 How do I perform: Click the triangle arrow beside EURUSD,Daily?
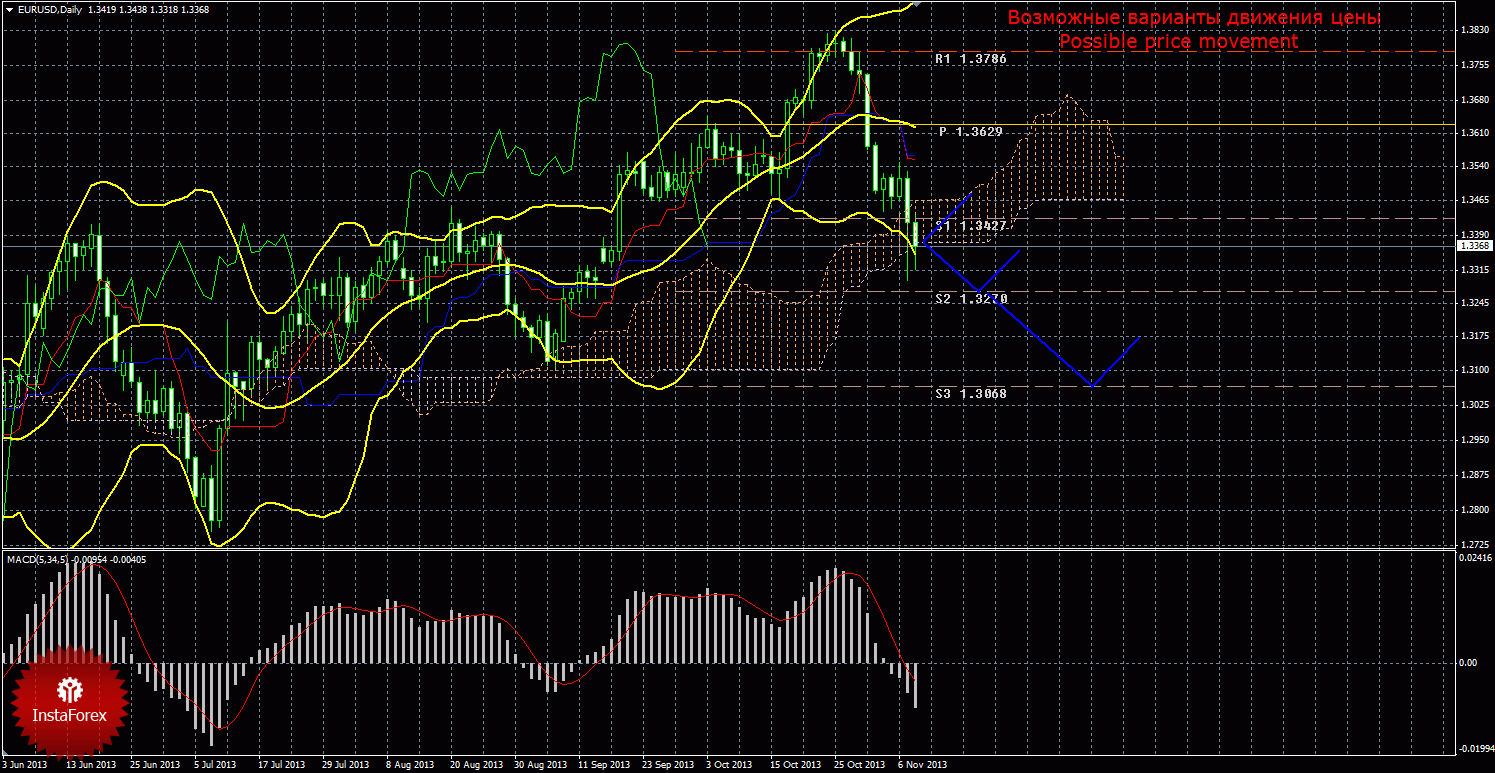click(8, 10)
